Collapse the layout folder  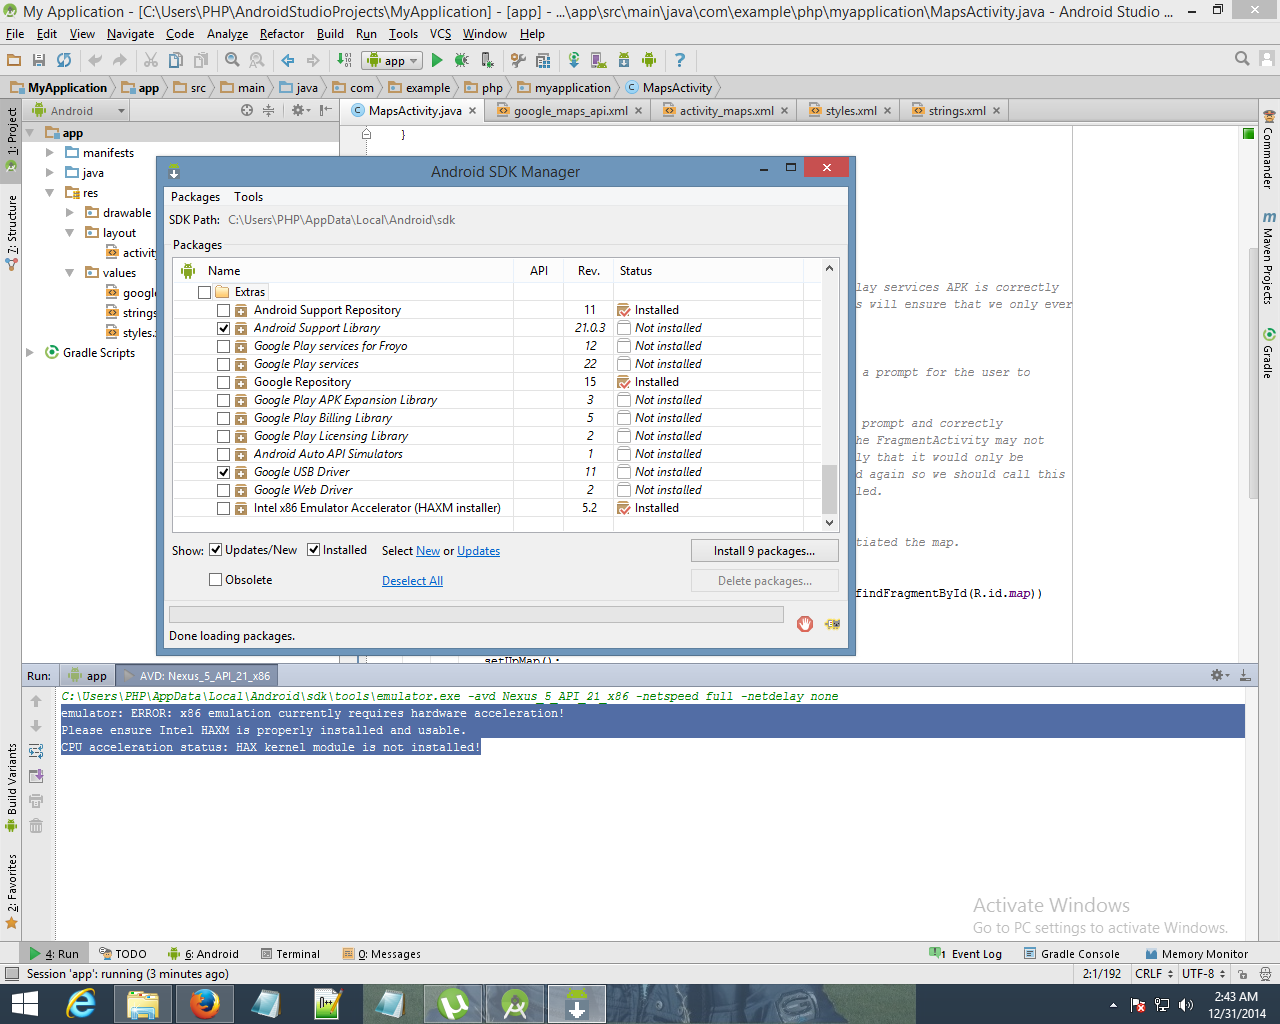click(70, 233)
